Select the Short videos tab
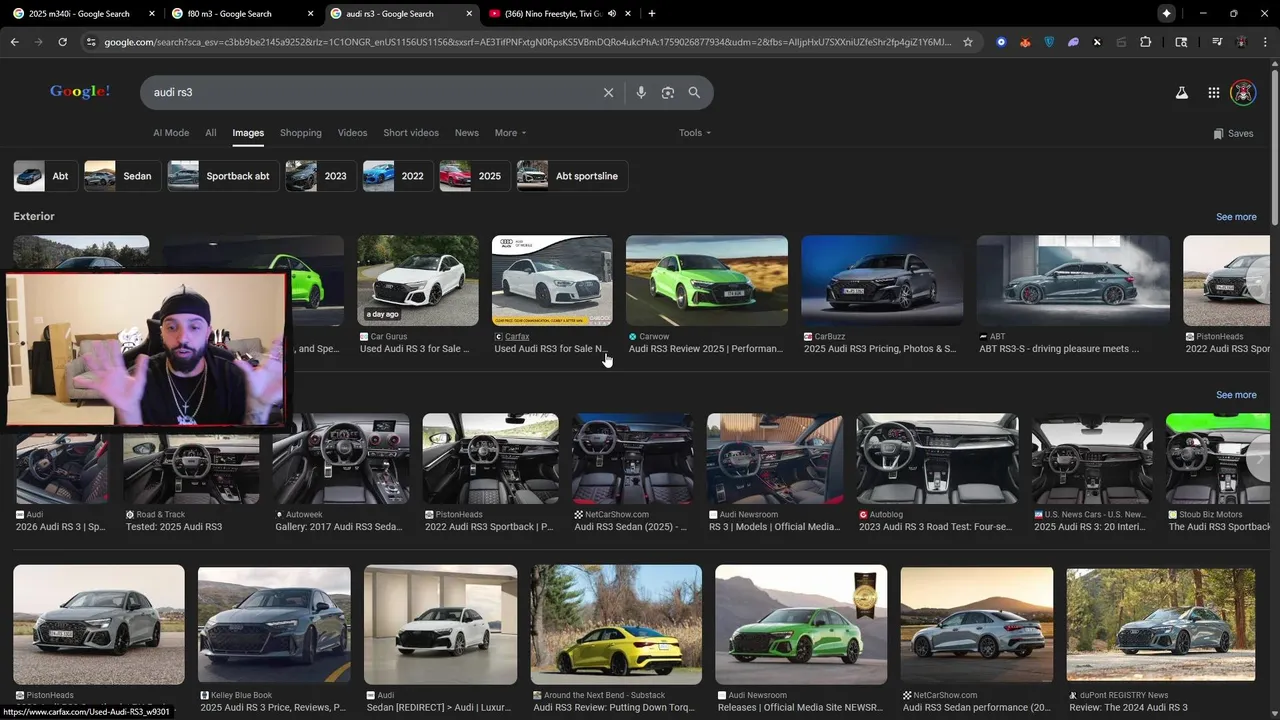Screen dimensions: 1280x720 tap(411, 133)
